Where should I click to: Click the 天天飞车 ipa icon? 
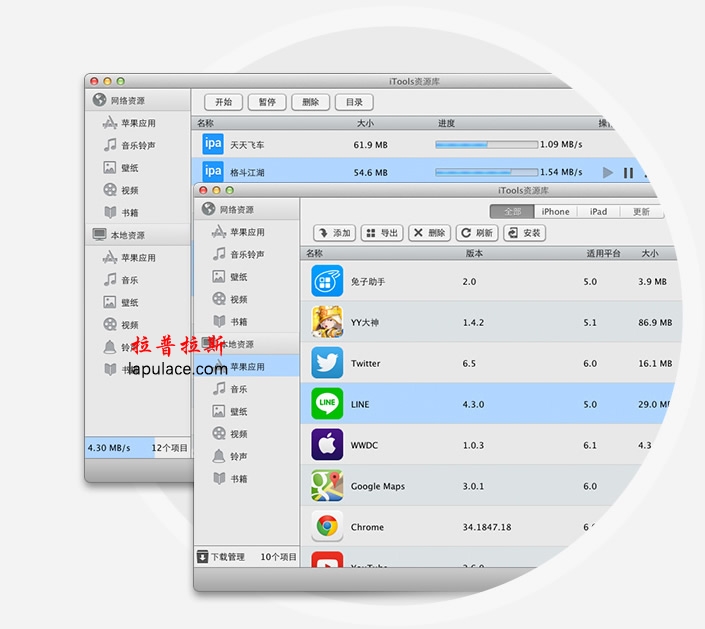click(213, 144)
